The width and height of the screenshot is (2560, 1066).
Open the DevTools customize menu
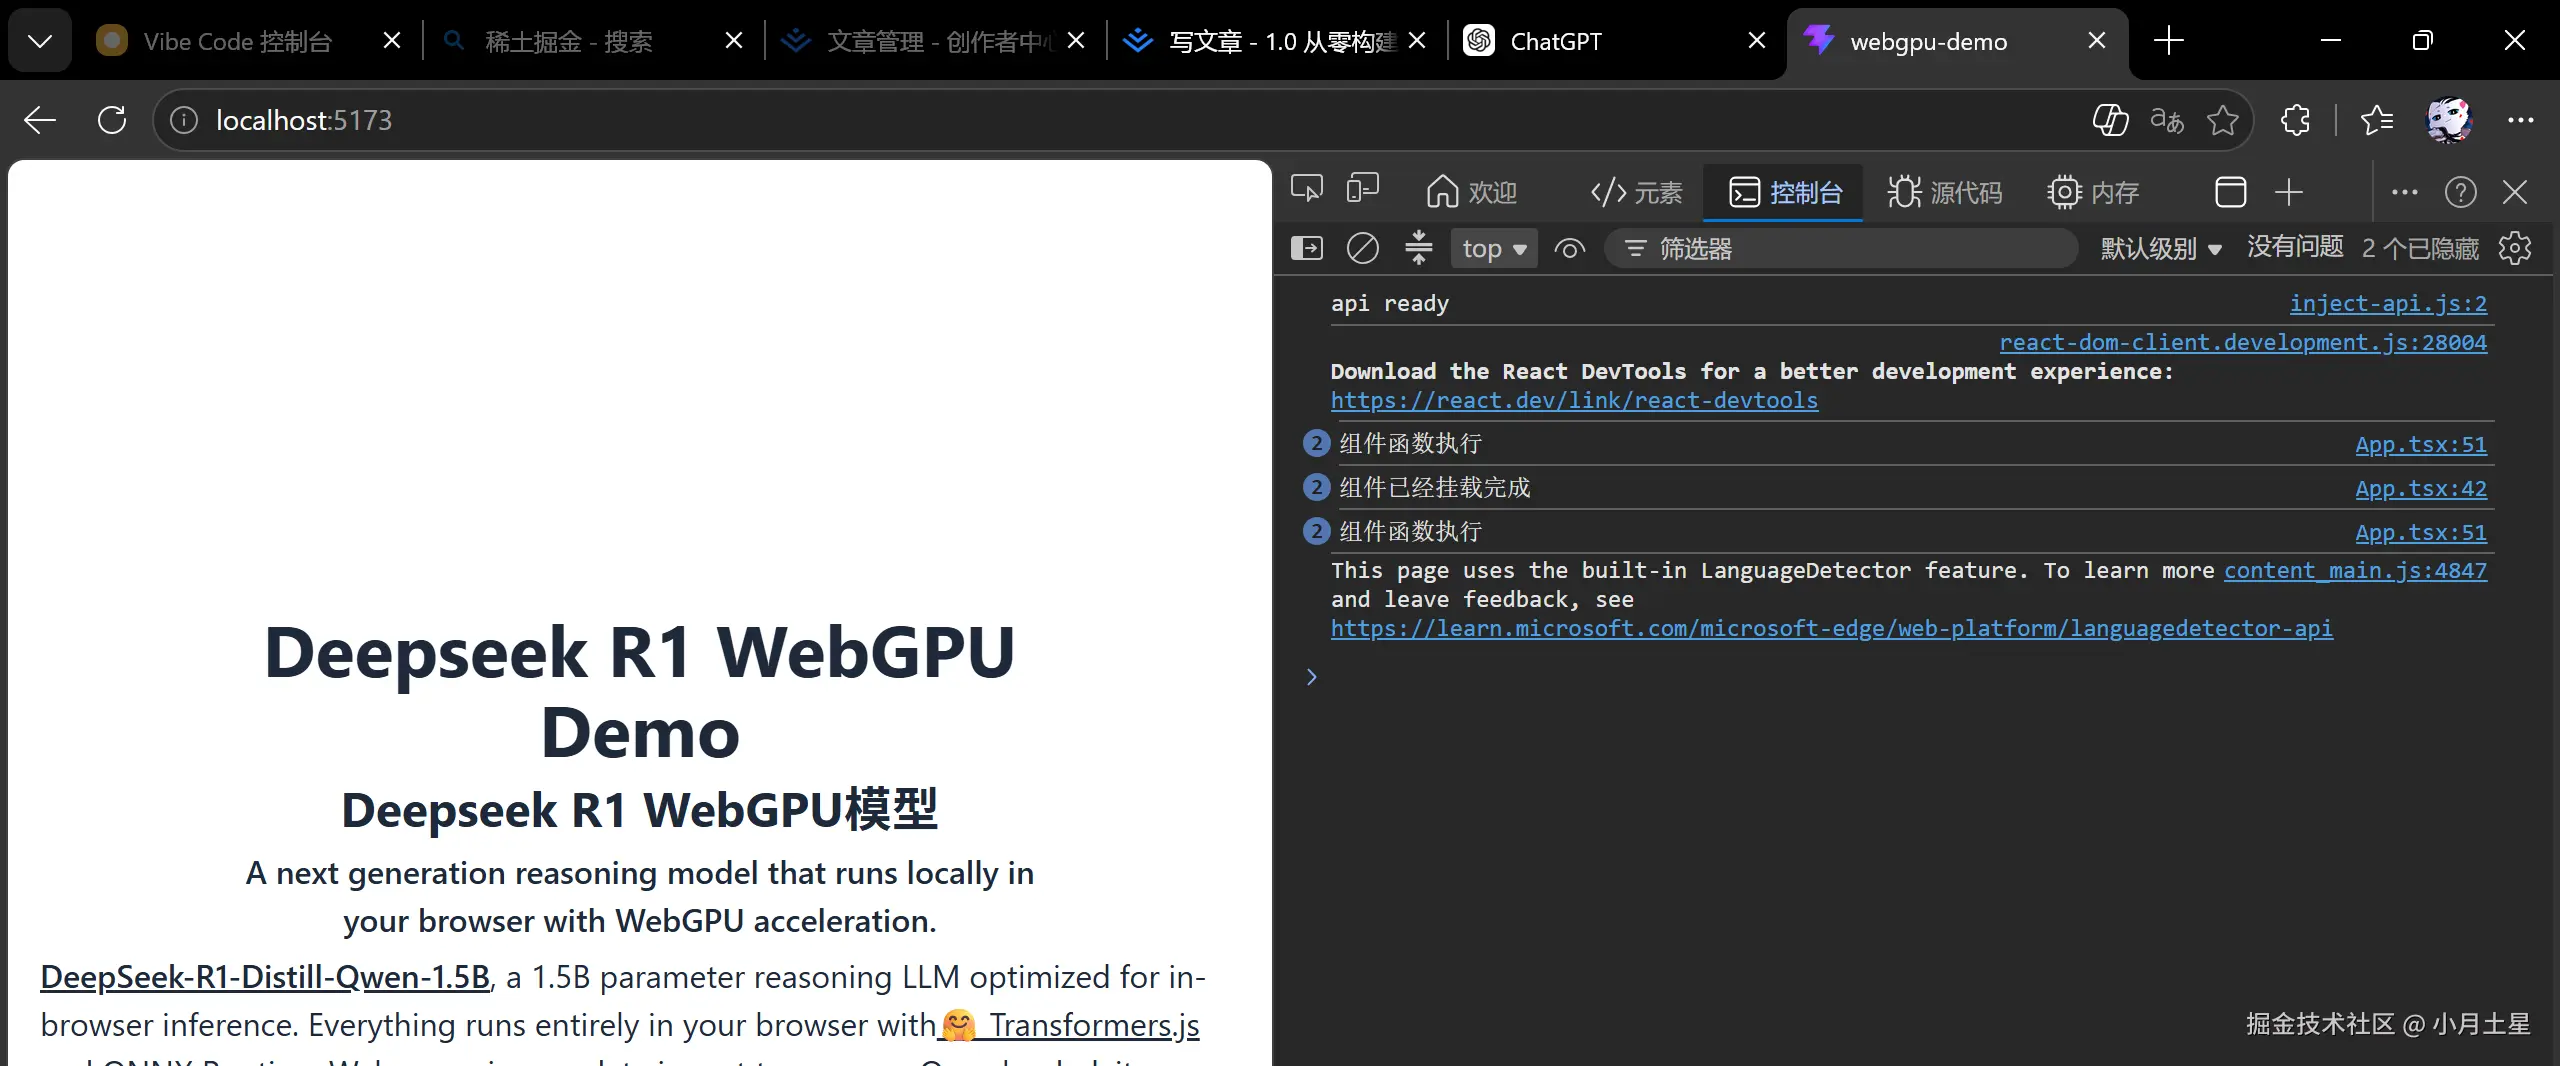click(x=2405, y=192)
